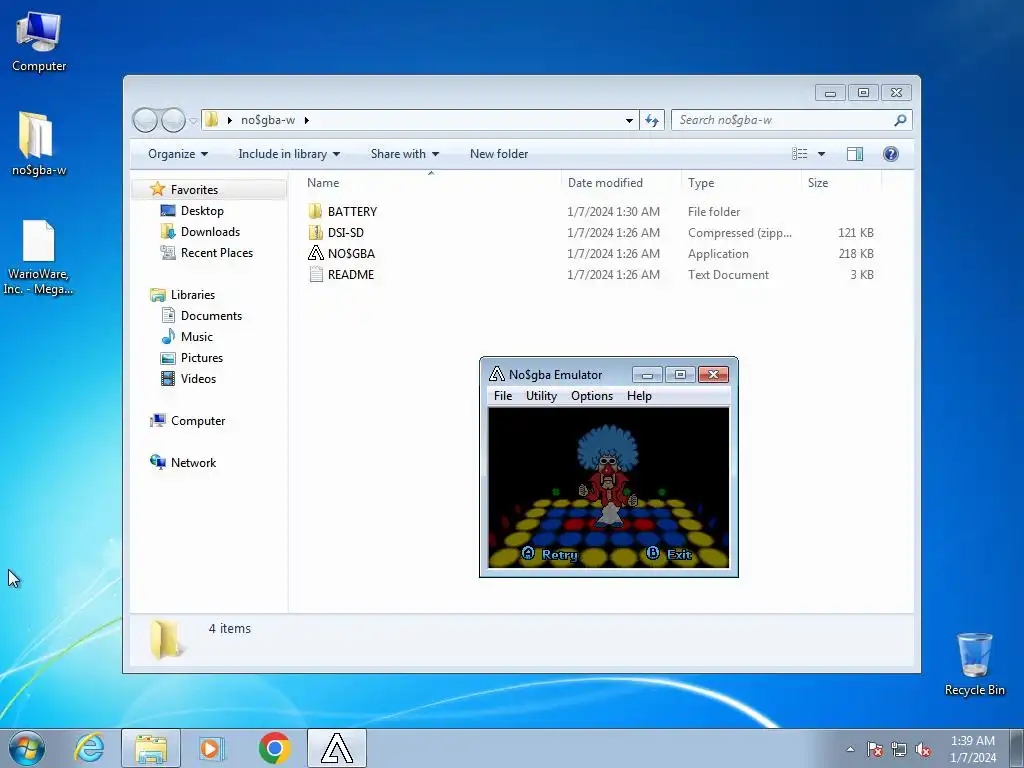
Task: Open the Share with dropdown
Action: (404, 154)
